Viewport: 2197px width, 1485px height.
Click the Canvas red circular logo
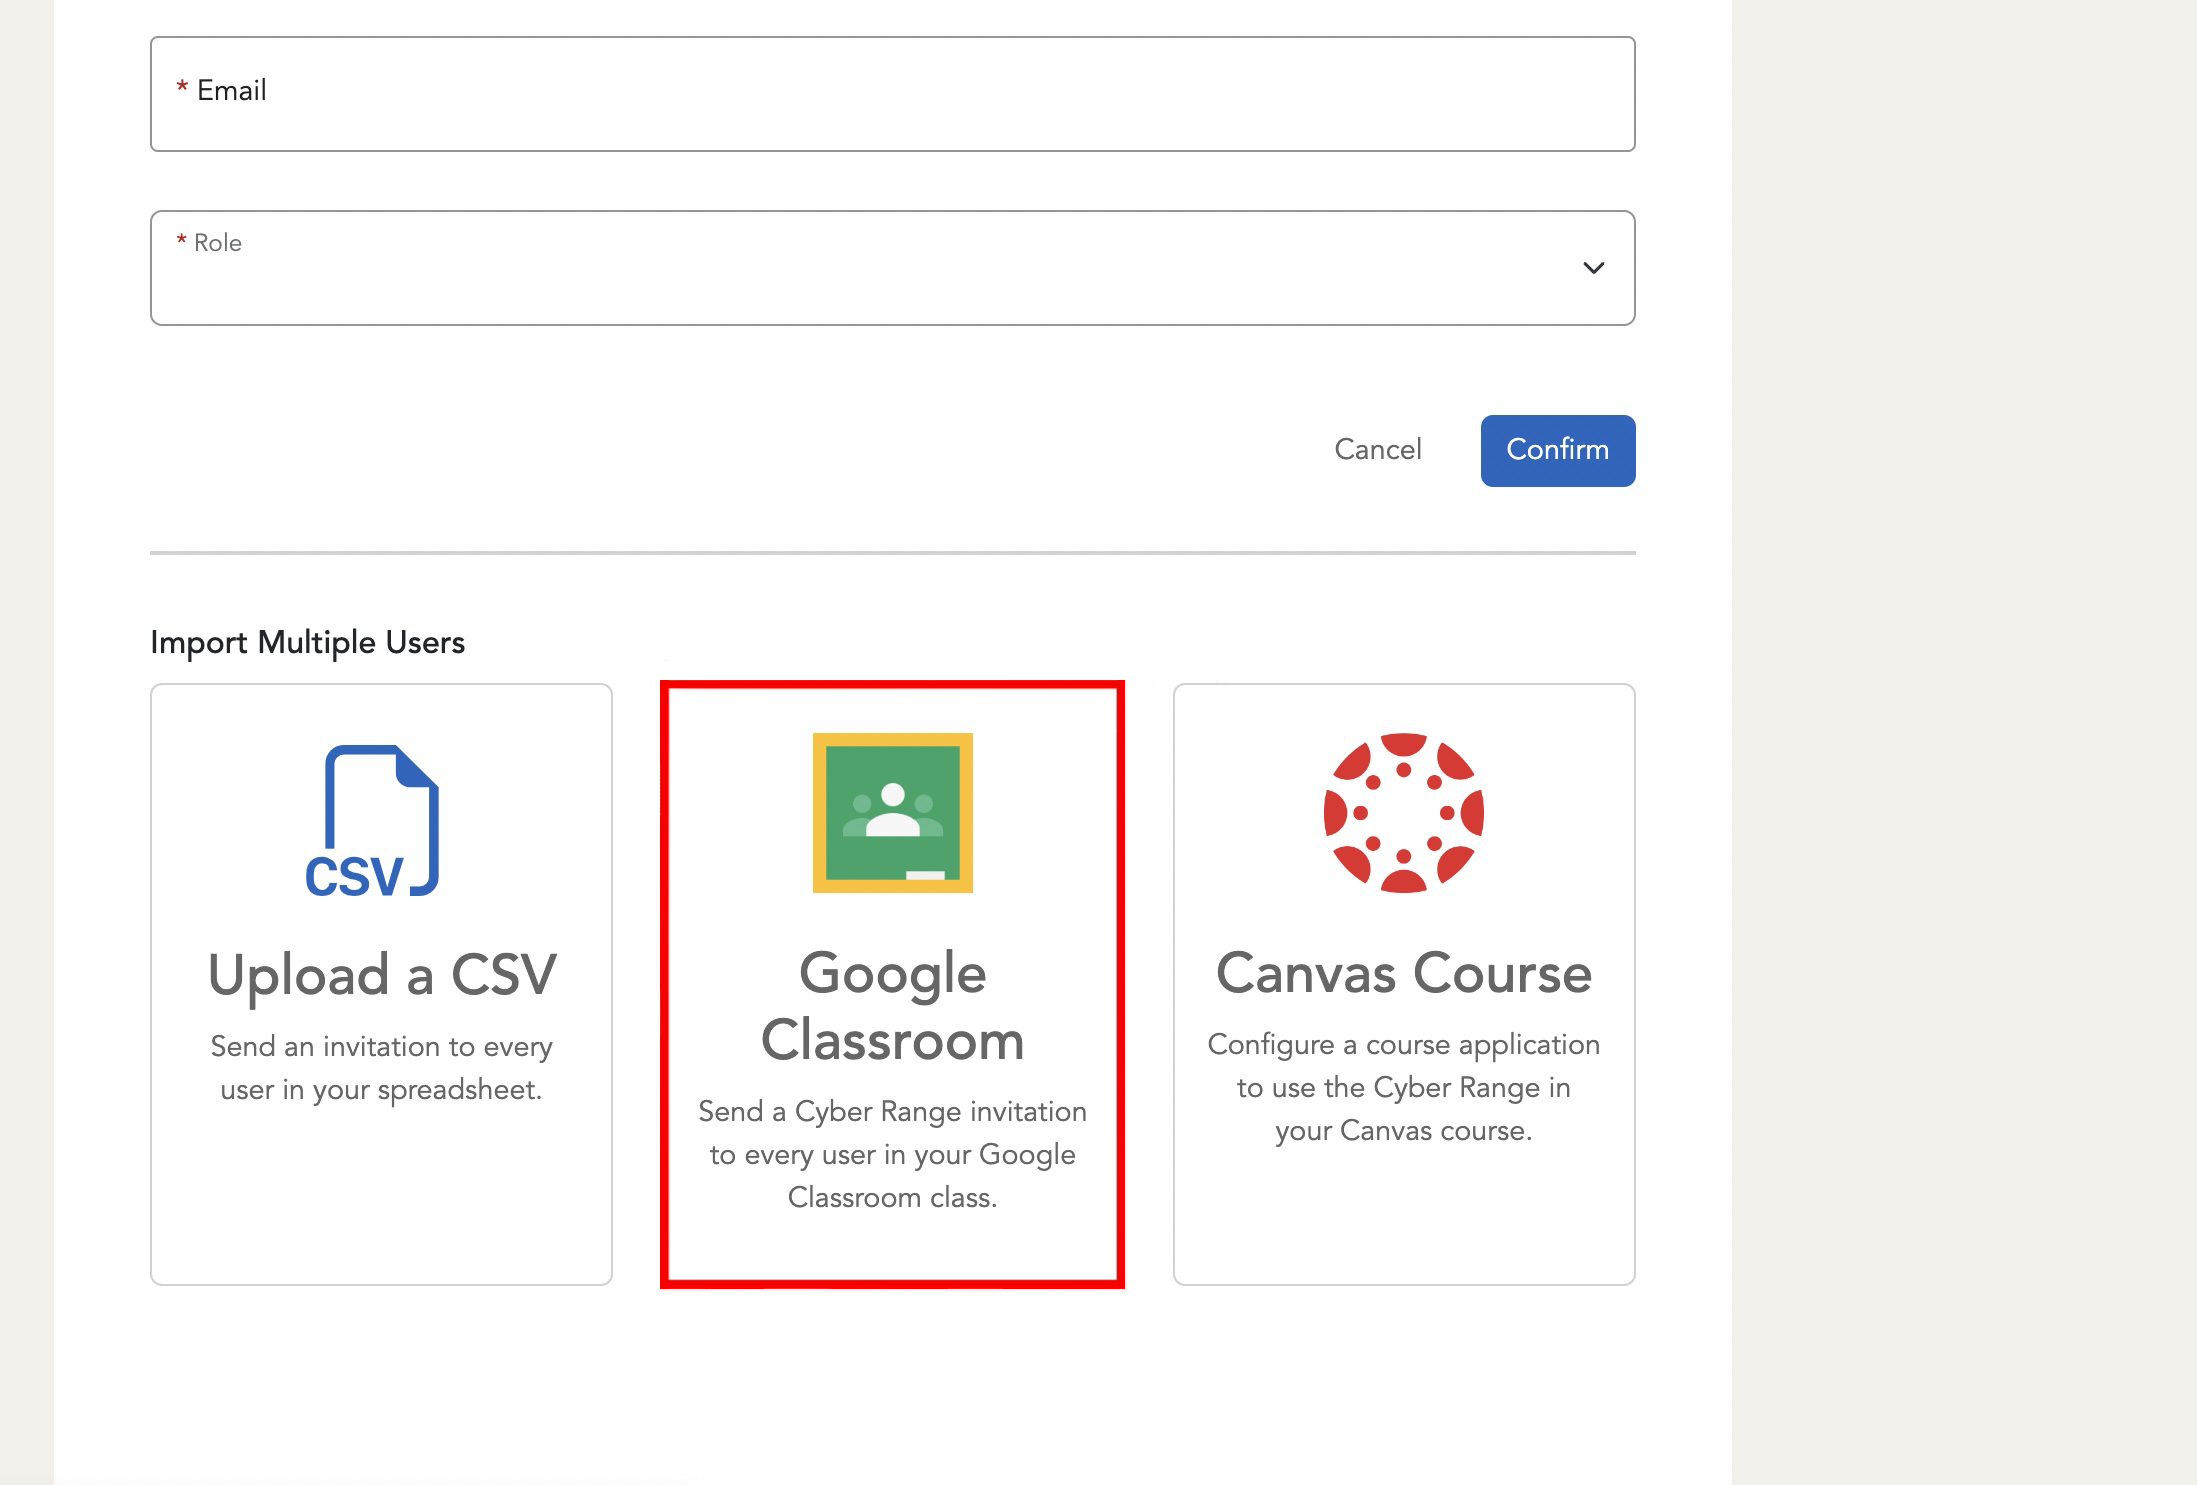[1404, 813]
